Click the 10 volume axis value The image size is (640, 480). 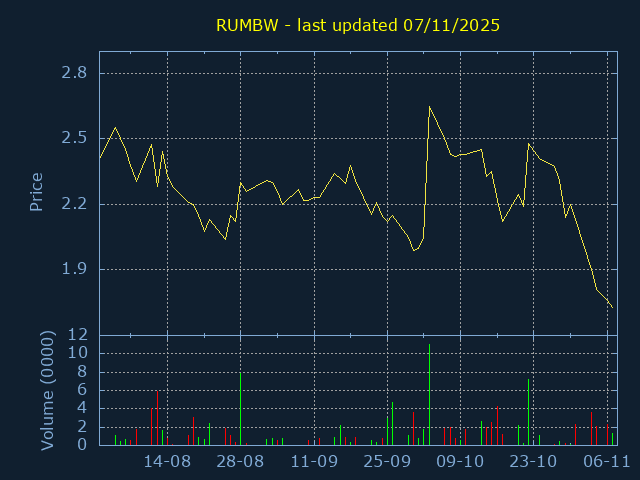(x=79, y=353)
